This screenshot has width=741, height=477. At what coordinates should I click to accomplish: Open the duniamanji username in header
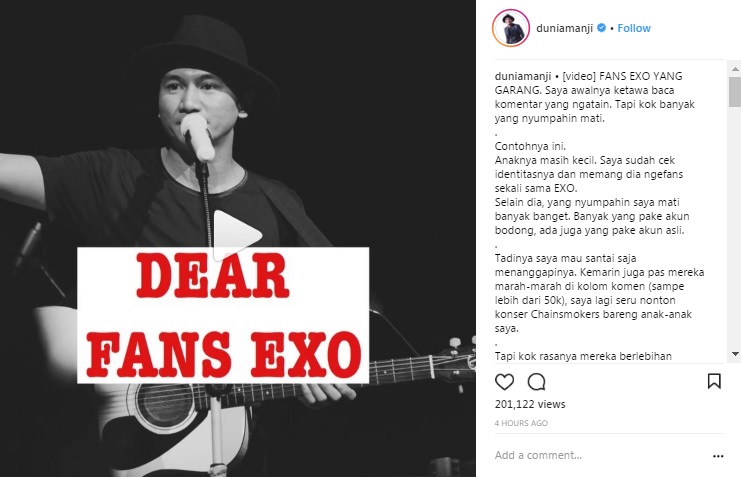pos(564,28)
